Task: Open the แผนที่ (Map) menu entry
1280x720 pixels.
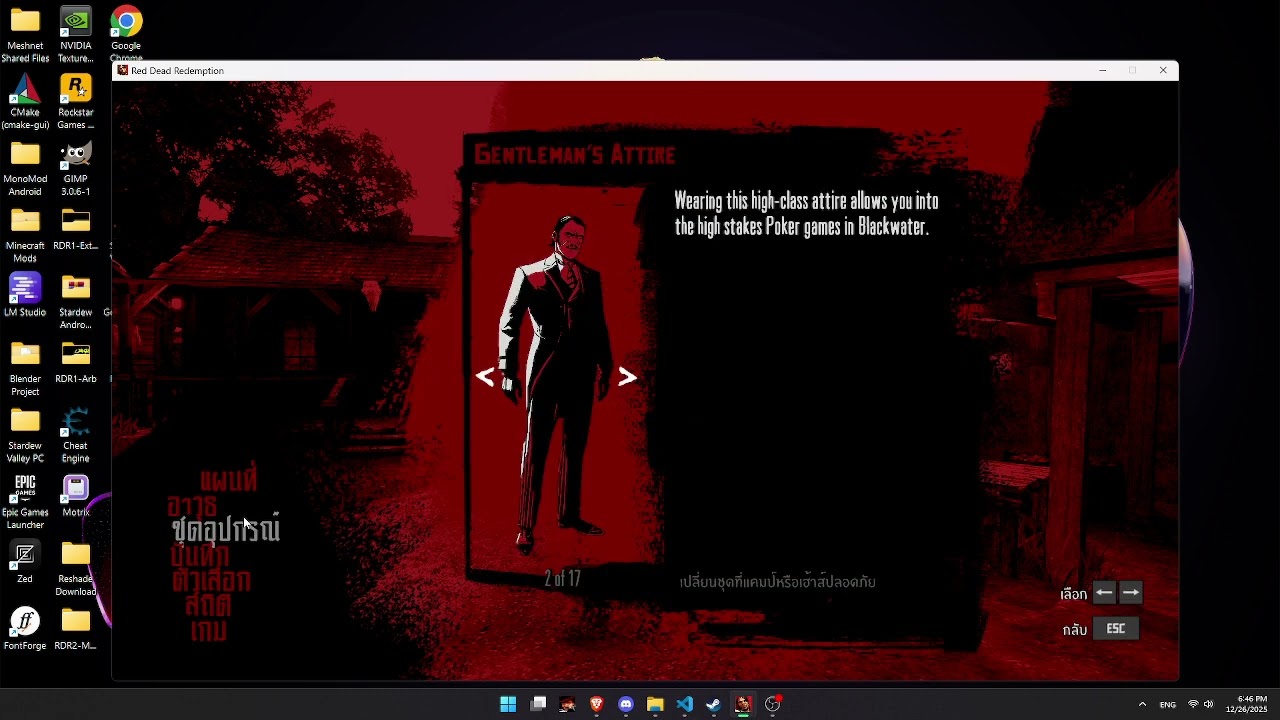Action: [229, 480]
